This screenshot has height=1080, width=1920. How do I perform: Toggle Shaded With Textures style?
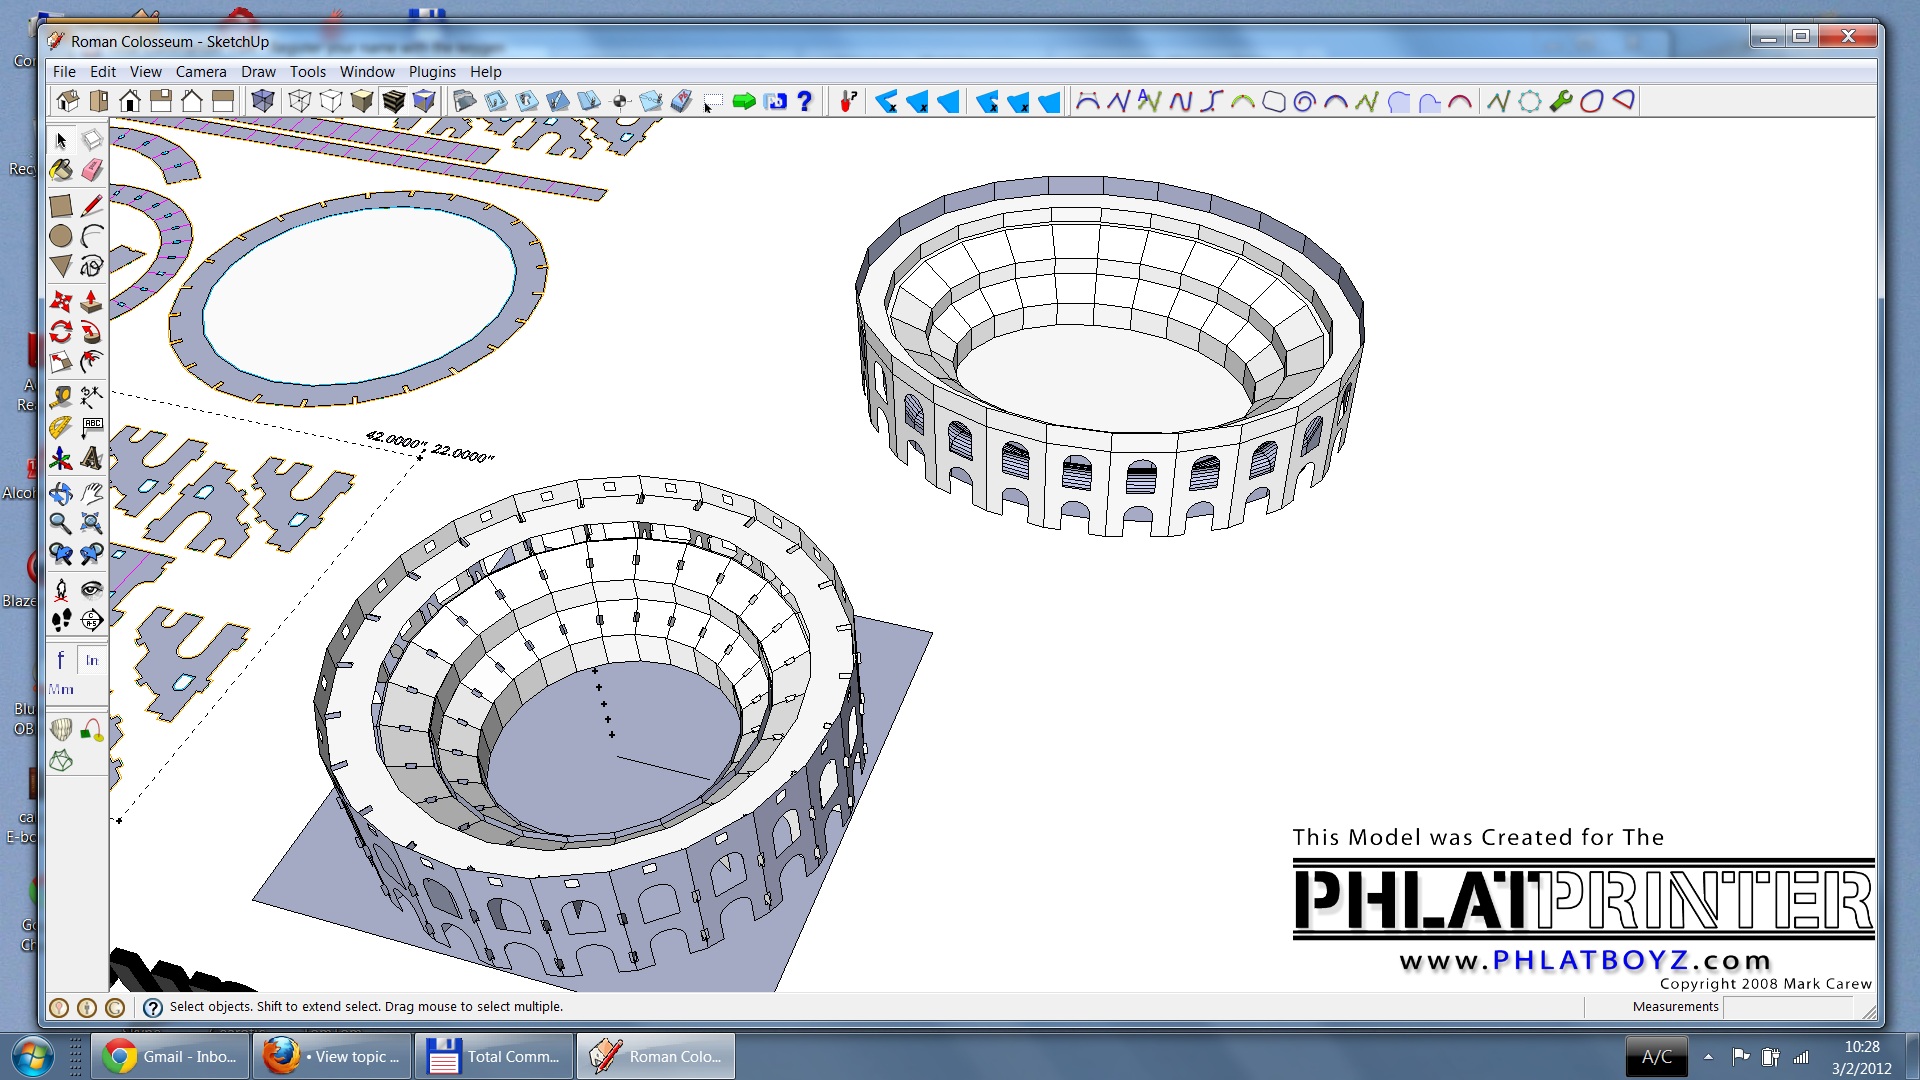coord(393,101)
